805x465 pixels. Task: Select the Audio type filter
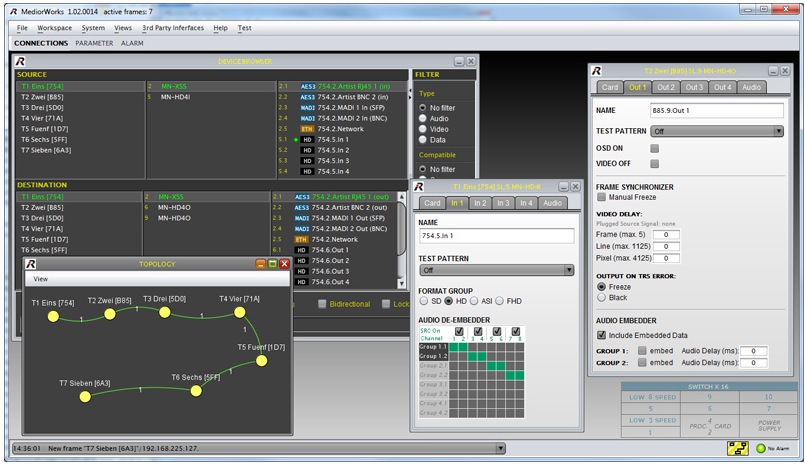[423, 118]
